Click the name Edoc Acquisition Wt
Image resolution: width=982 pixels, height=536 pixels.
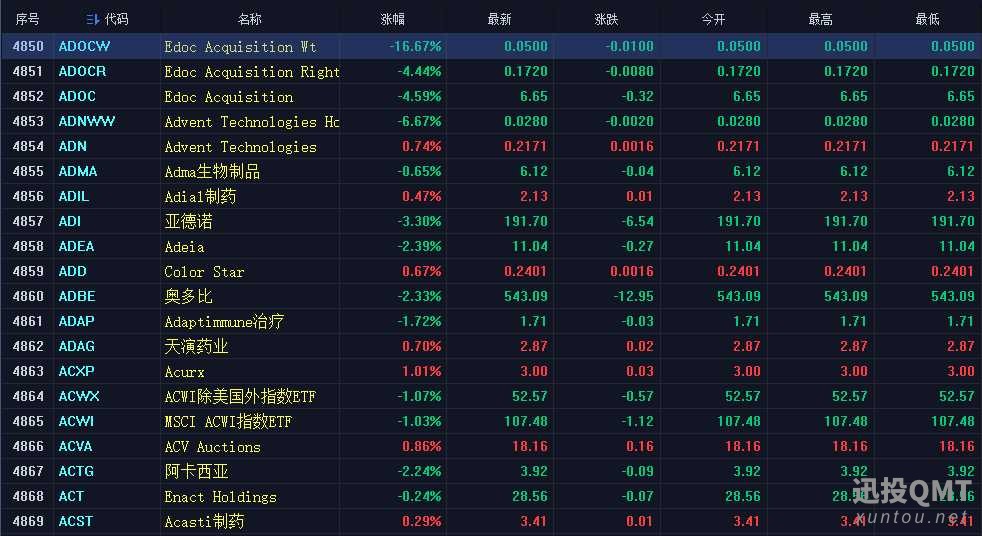click(240, 47)
